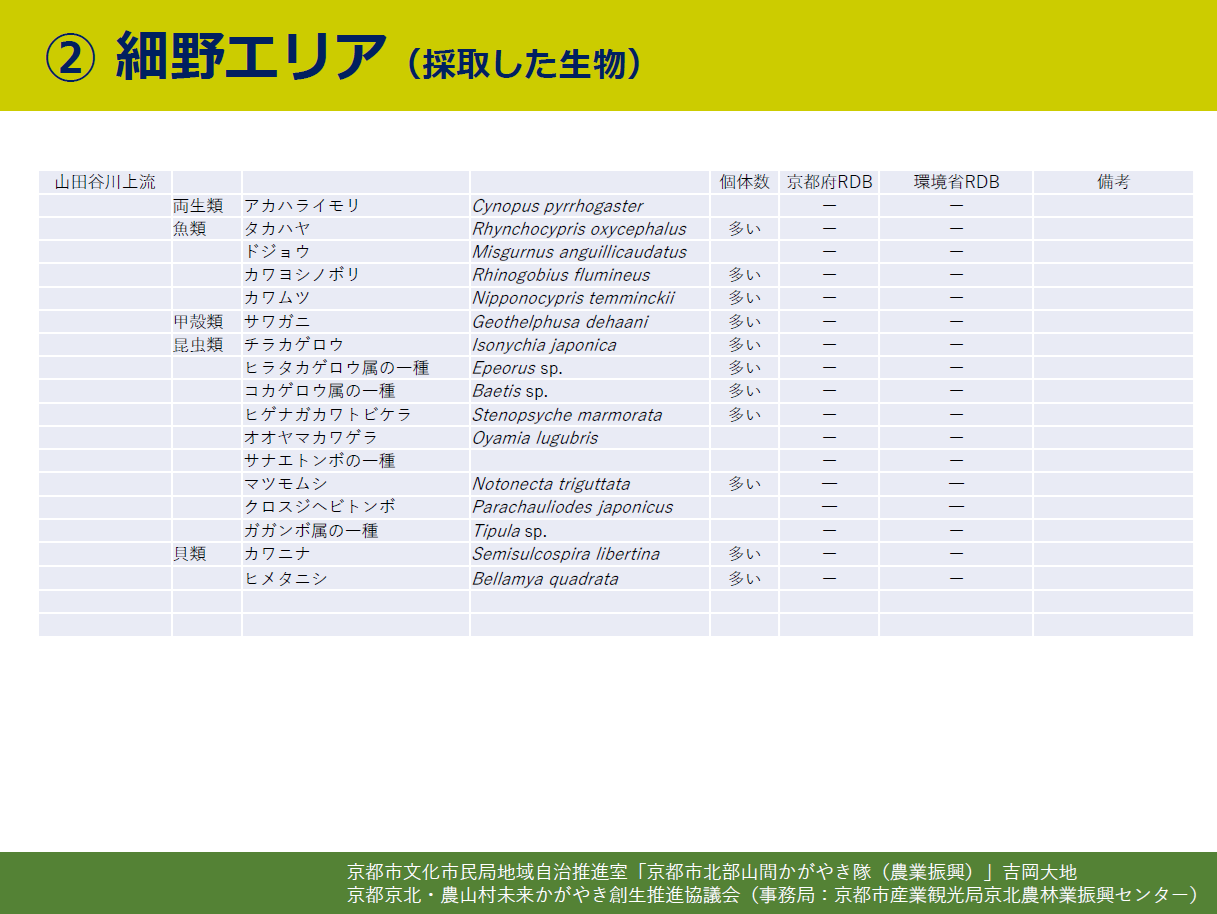Select the 魚類 category cell

(x=189, y=229)
